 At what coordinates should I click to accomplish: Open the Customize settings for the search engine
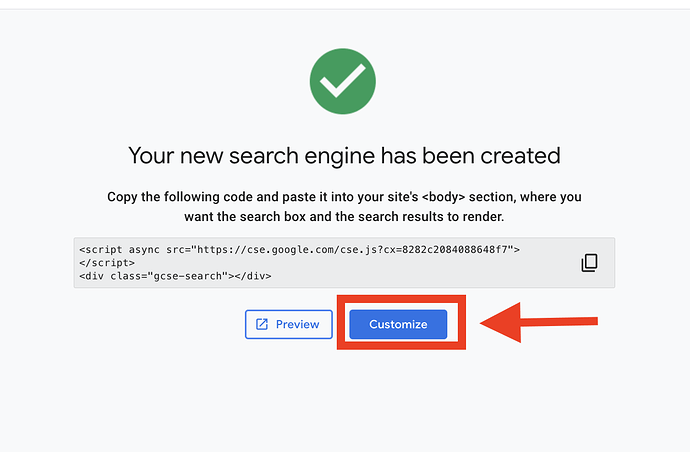click(398, 324)
